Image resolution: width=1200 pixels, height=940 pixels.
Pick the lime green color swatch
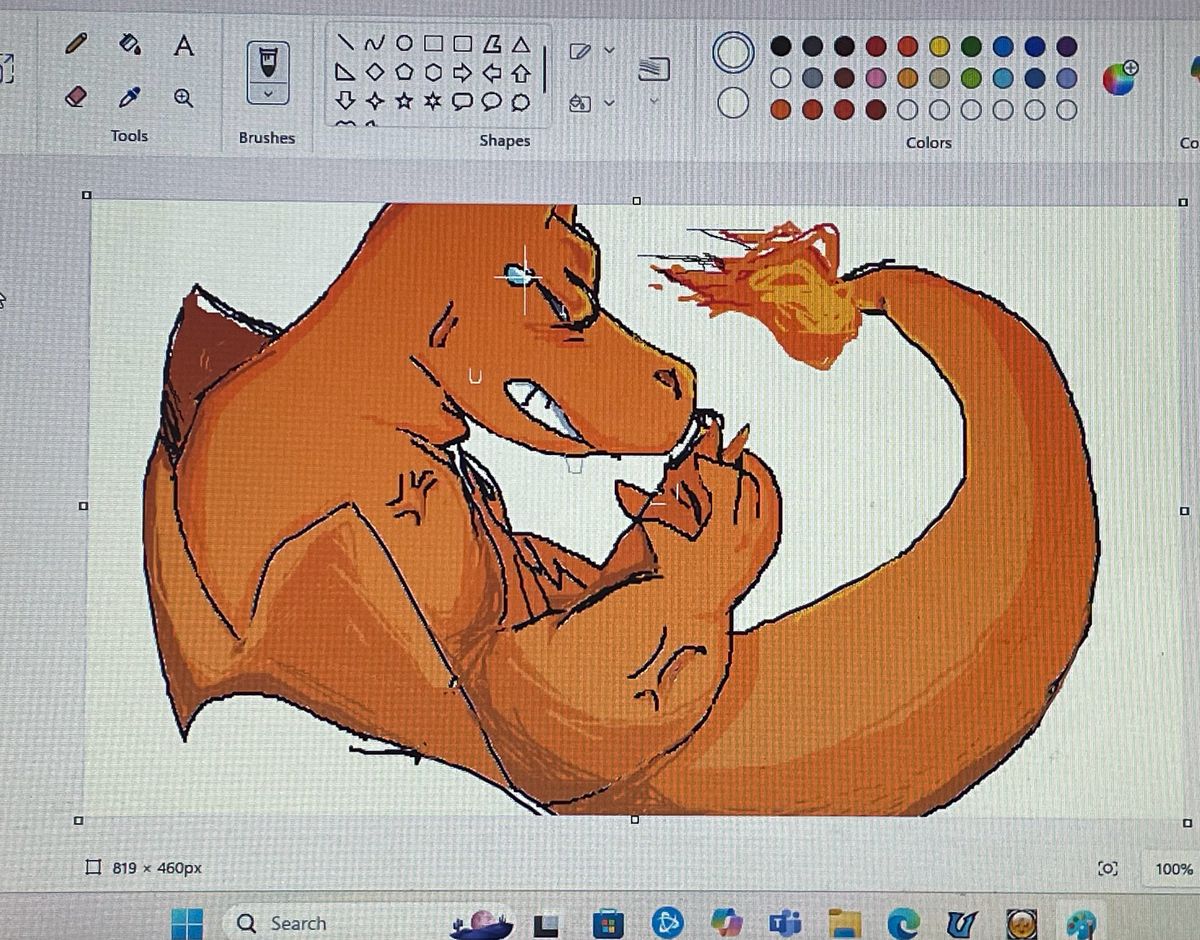pyautogui.click(x=971, y=77)
